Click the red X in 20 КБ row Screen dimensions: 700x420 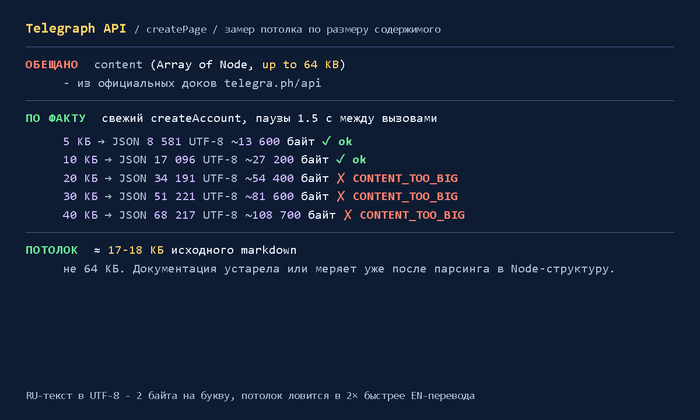(341, 178)
